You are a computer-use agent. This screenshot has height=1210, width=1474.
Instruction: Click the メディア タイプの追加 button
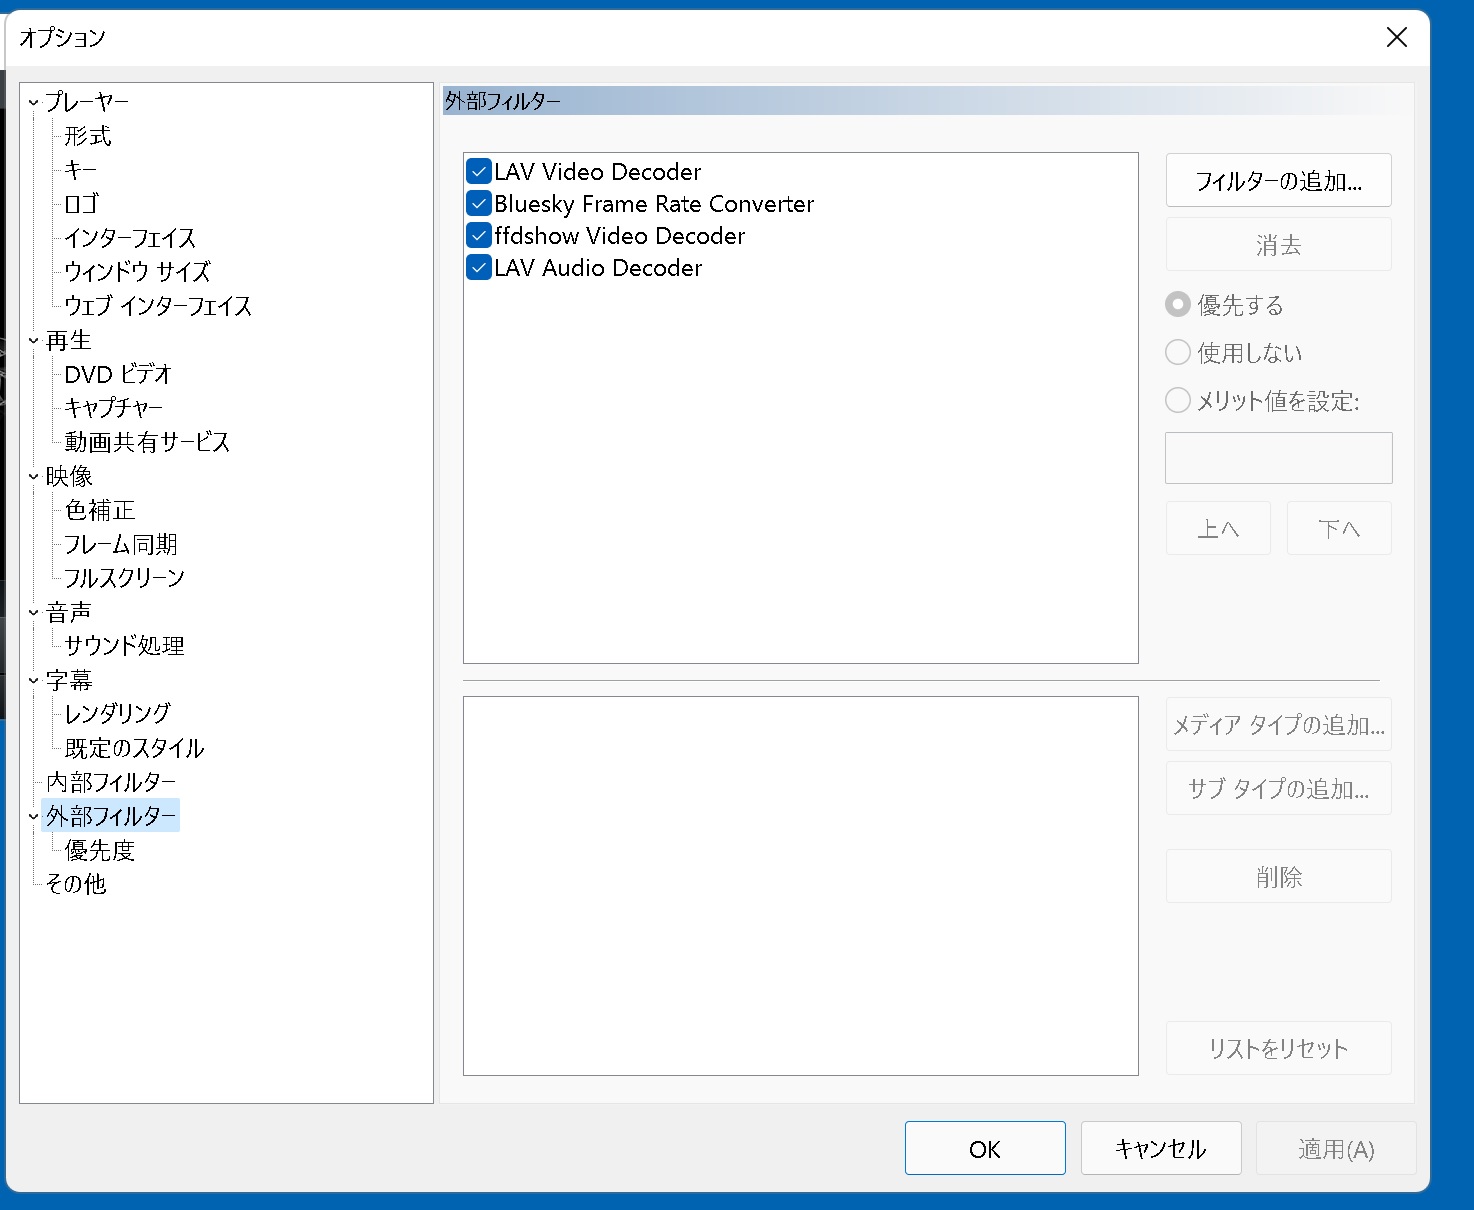[1278, 724]
